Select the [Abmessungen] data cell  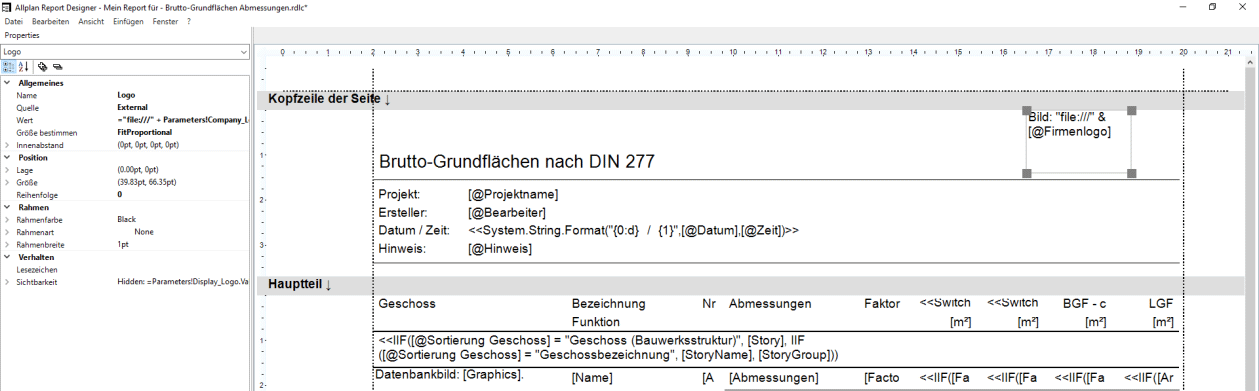[x=774, y=378]
